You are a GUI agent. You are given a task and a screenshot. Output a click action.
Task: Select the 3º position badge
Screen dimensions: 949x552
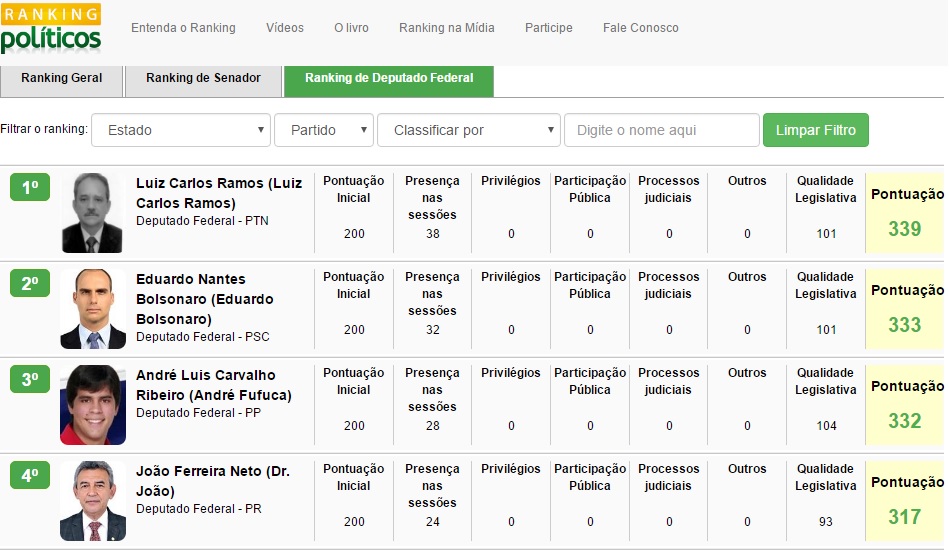[30, 379]
